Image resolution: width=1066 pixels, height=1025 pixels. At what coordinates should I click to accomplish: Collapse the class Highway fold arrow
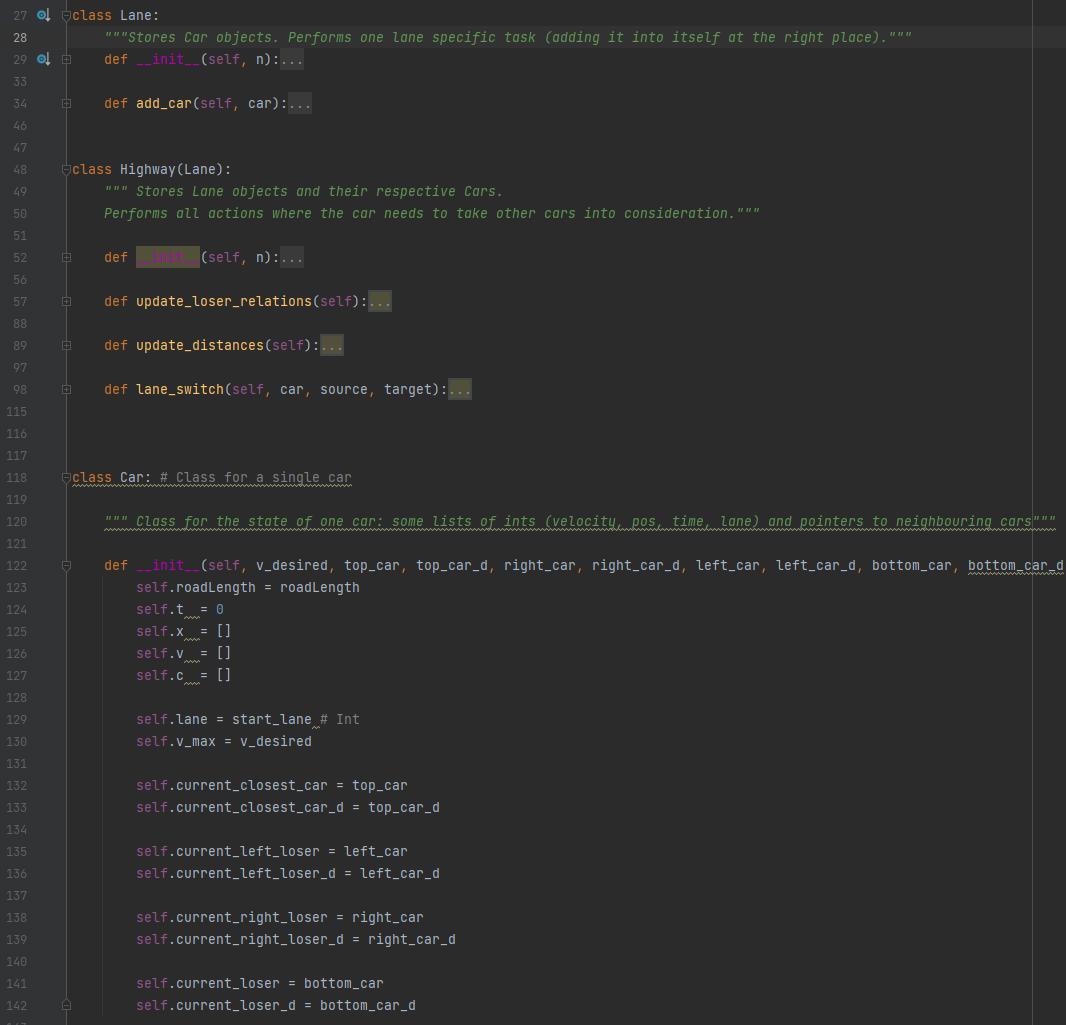click(66, 170)
